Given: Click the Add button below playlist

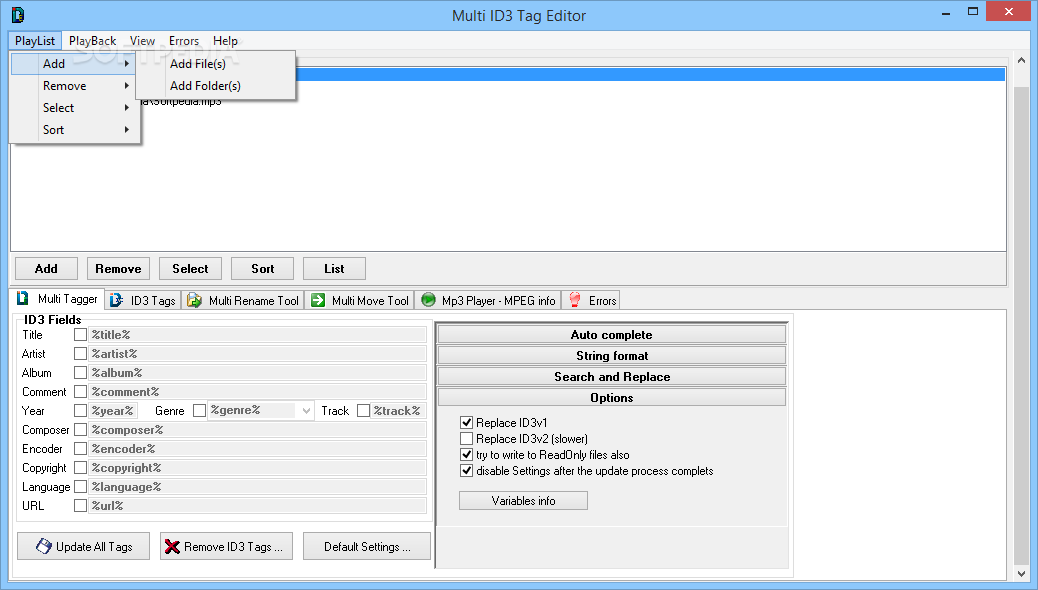Looking at the screenshot, I should click(x=46, y=269).
